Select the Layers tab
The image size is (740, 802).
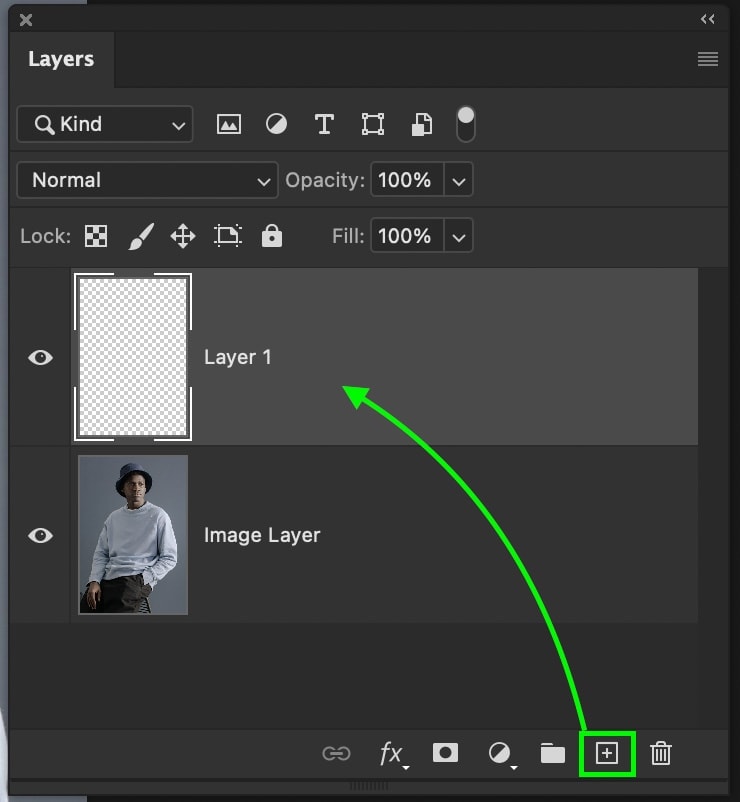[61, 59]
